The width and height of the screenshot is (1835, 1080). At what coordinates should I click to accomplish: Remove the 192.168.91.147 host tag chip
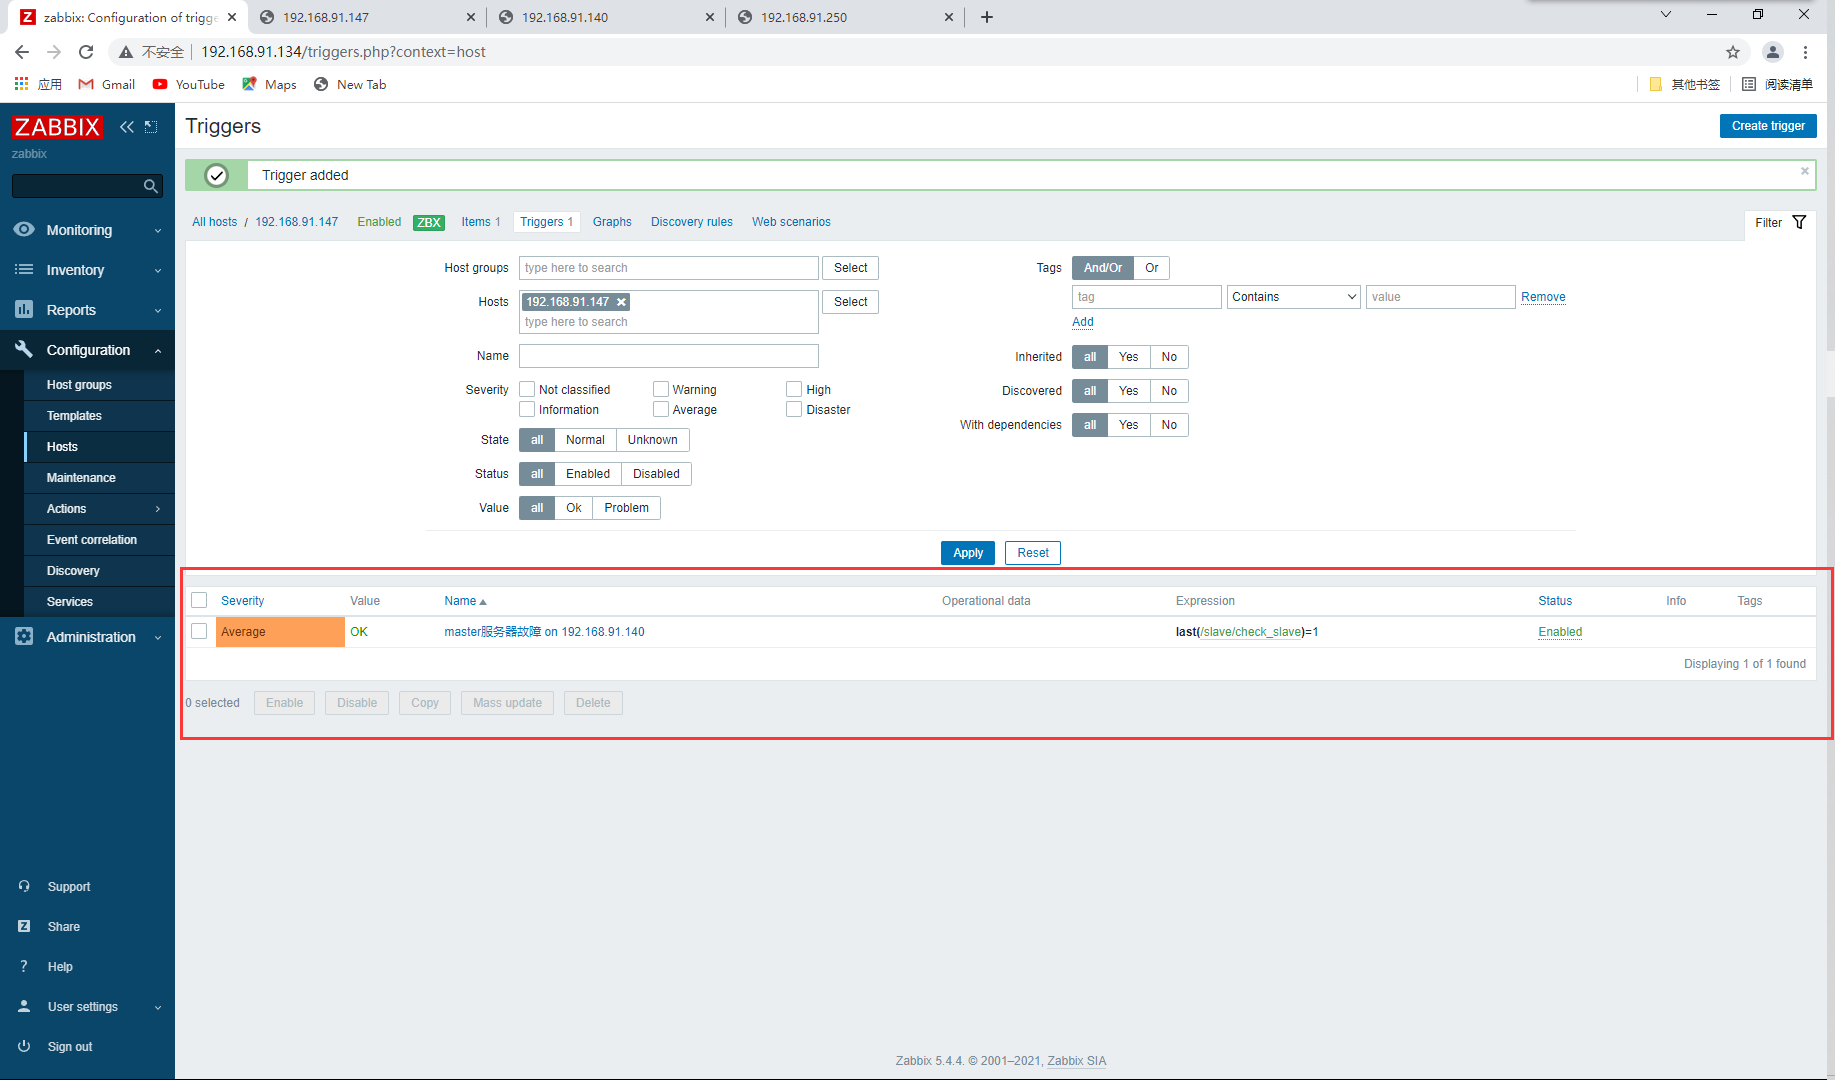[621, 302]
